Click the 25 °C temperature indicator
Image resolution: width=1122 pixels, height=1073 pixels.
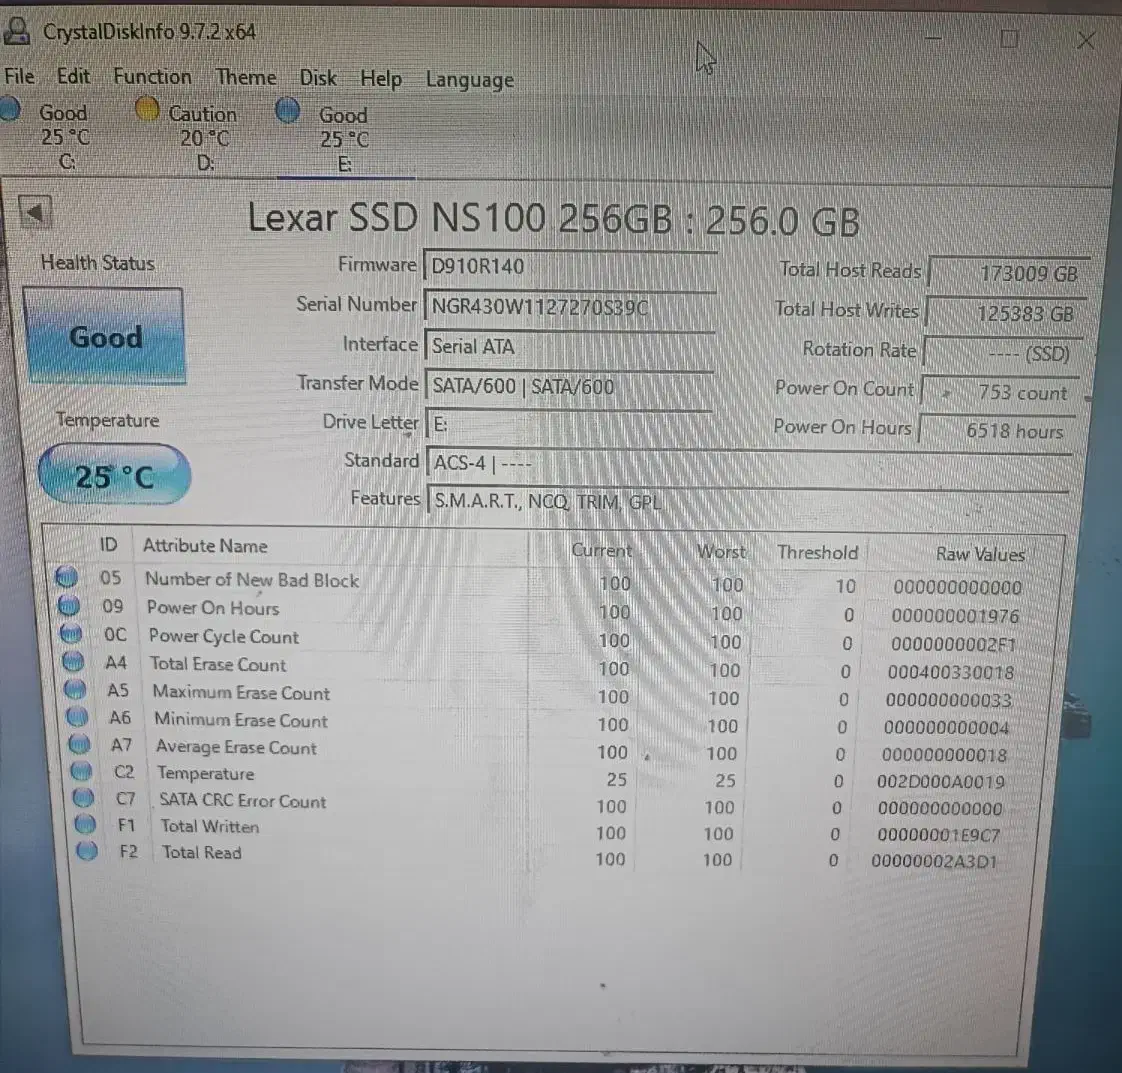click(x=113, y=476)
